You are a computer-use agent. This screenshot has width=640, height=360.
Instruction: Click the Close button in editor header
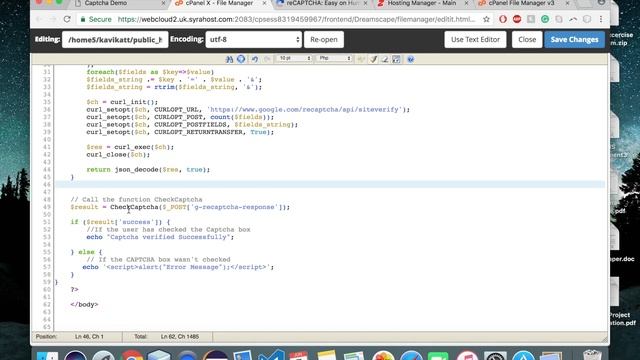pyautogui.click(x=527, y=40)
